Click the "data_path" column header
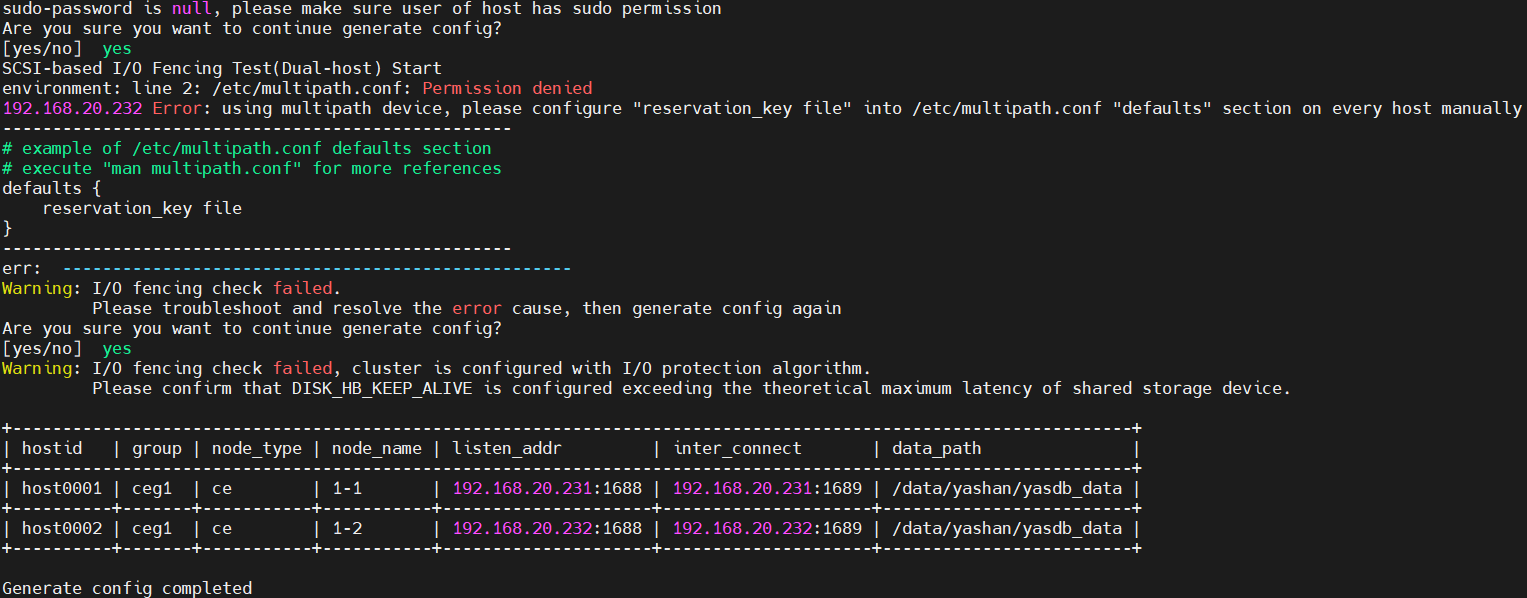1527x598 pixels. [x=936, y=448]
